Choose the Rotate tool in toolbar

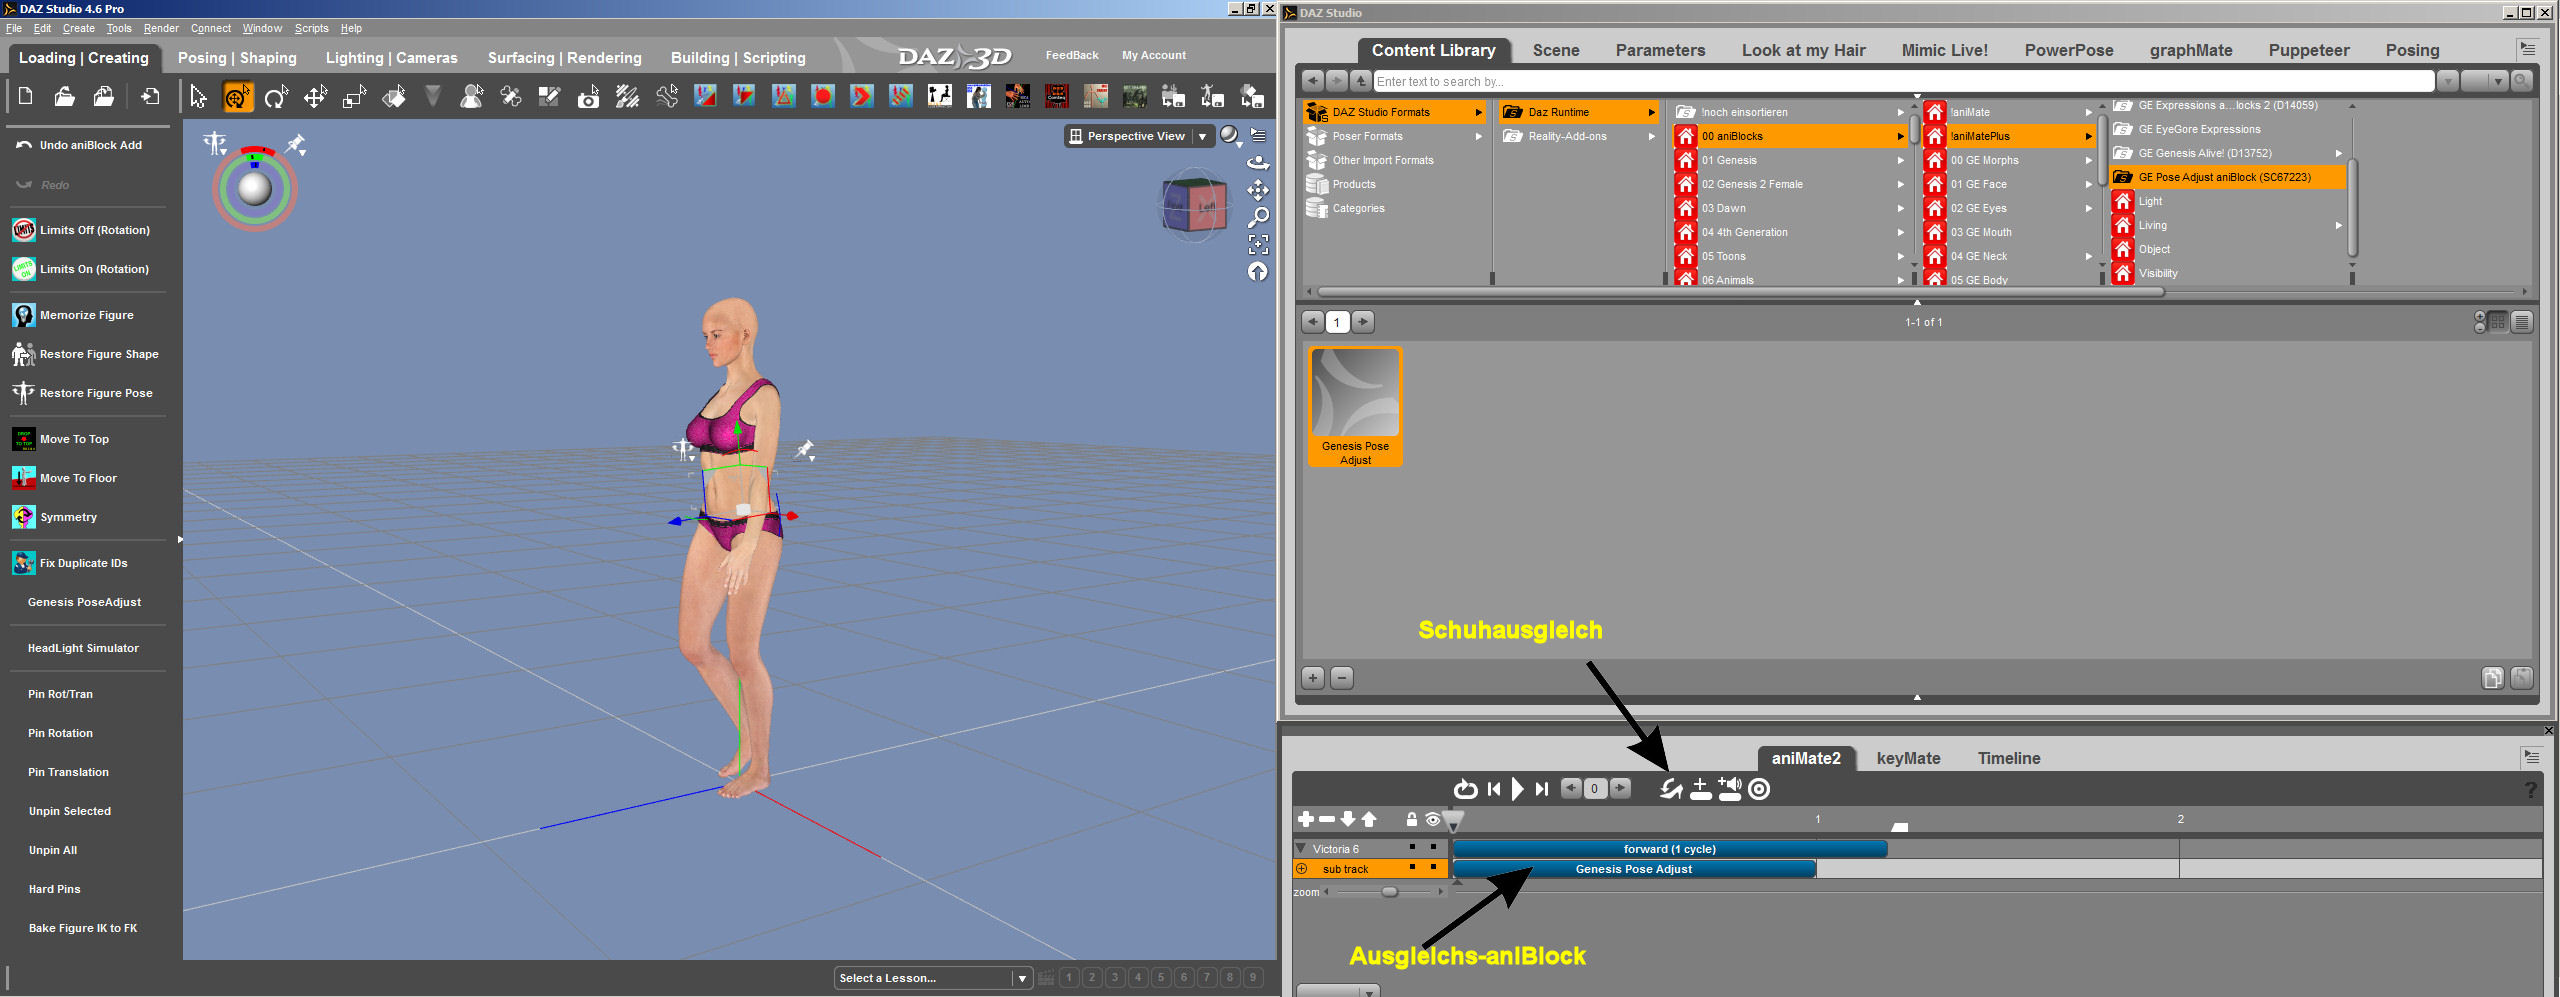[x=276, y=96]
